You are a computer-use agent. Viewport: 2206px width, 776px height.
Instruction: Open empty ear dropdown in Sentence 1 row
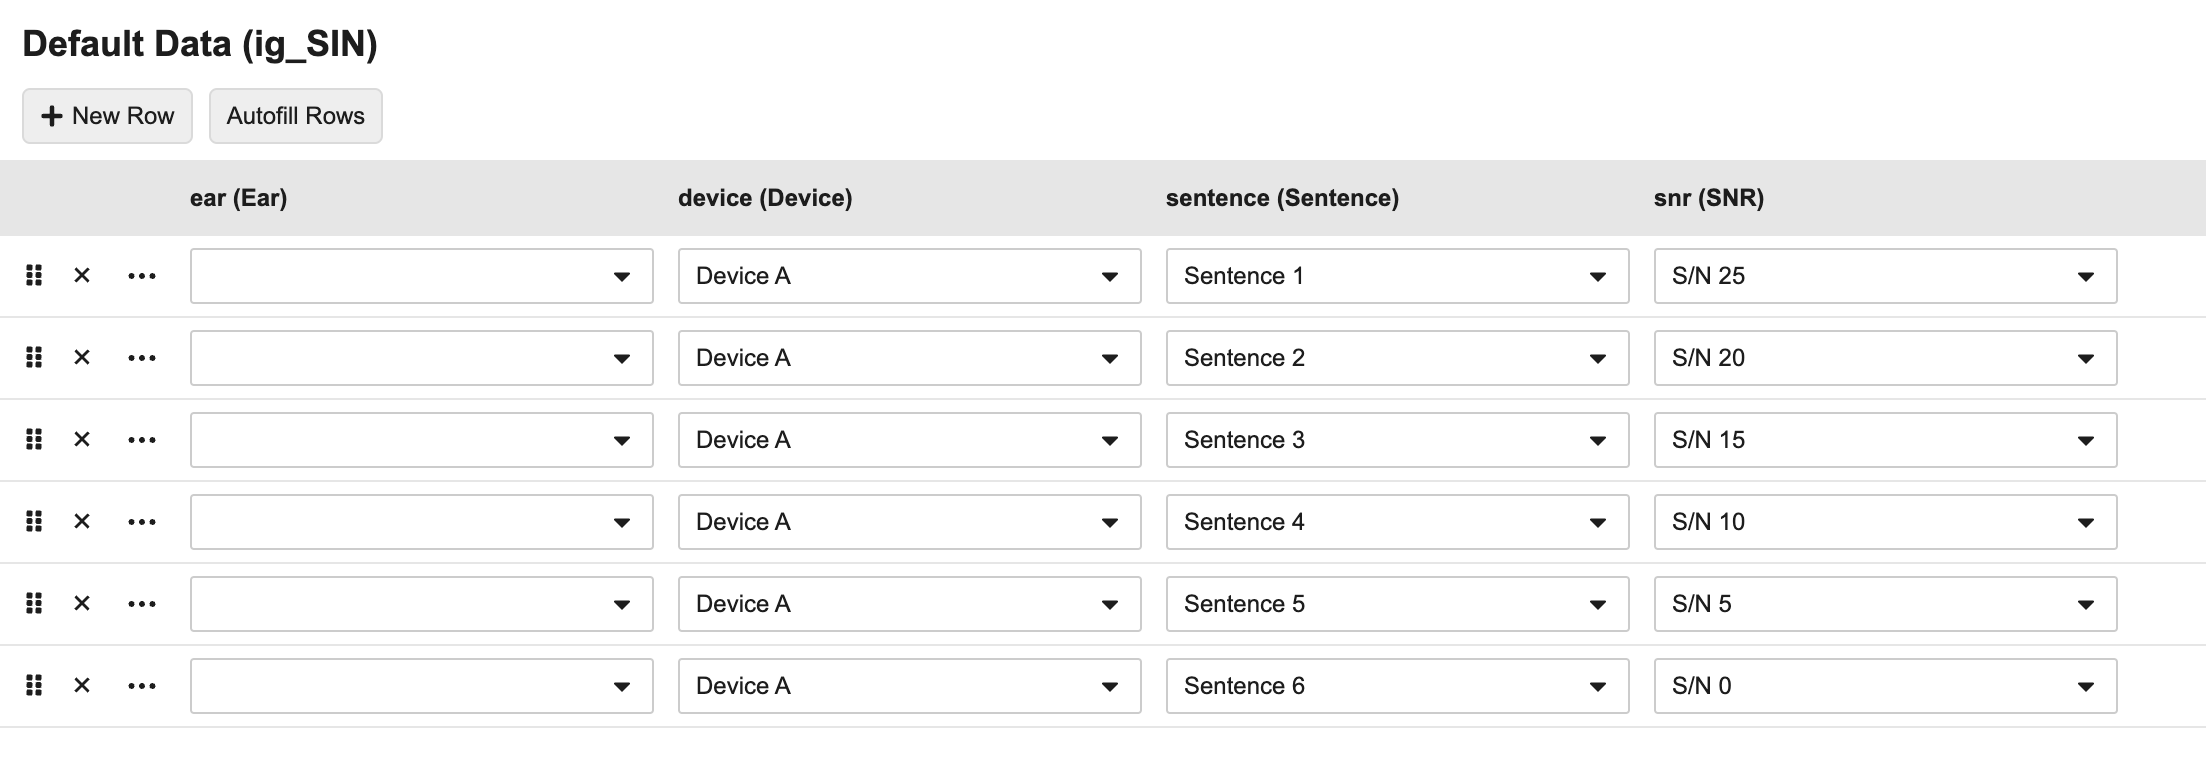point(421,276)
